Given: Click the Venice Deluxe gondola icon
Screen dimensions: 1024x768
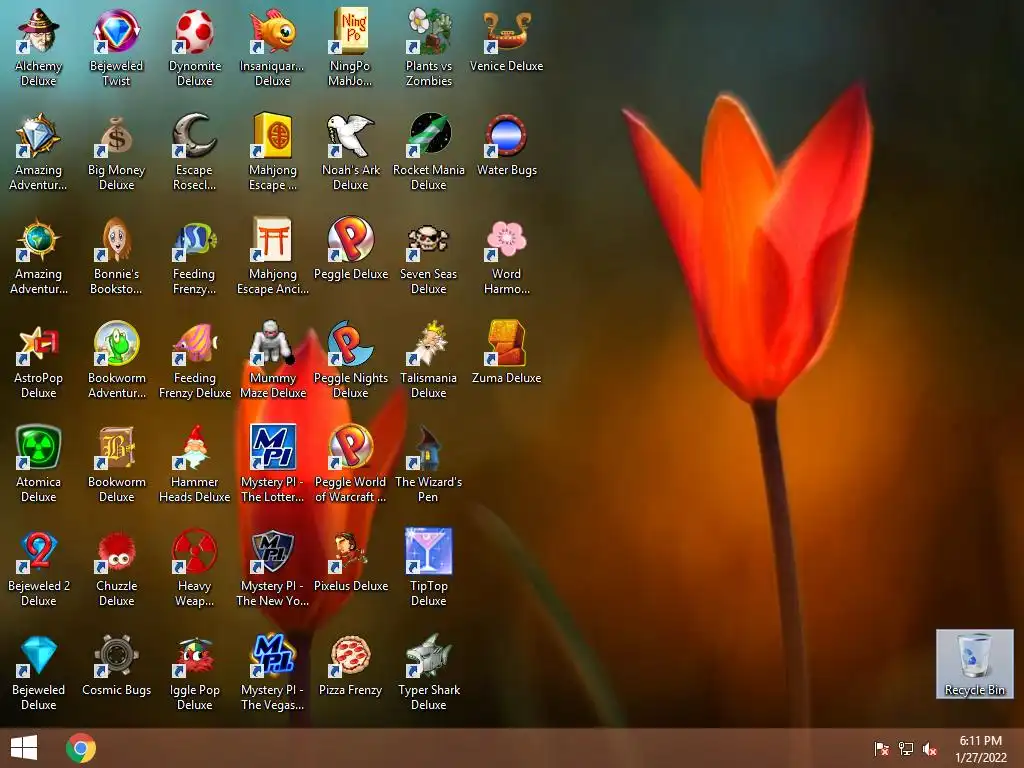Looking at the screenshot, I should pos(506,31).
